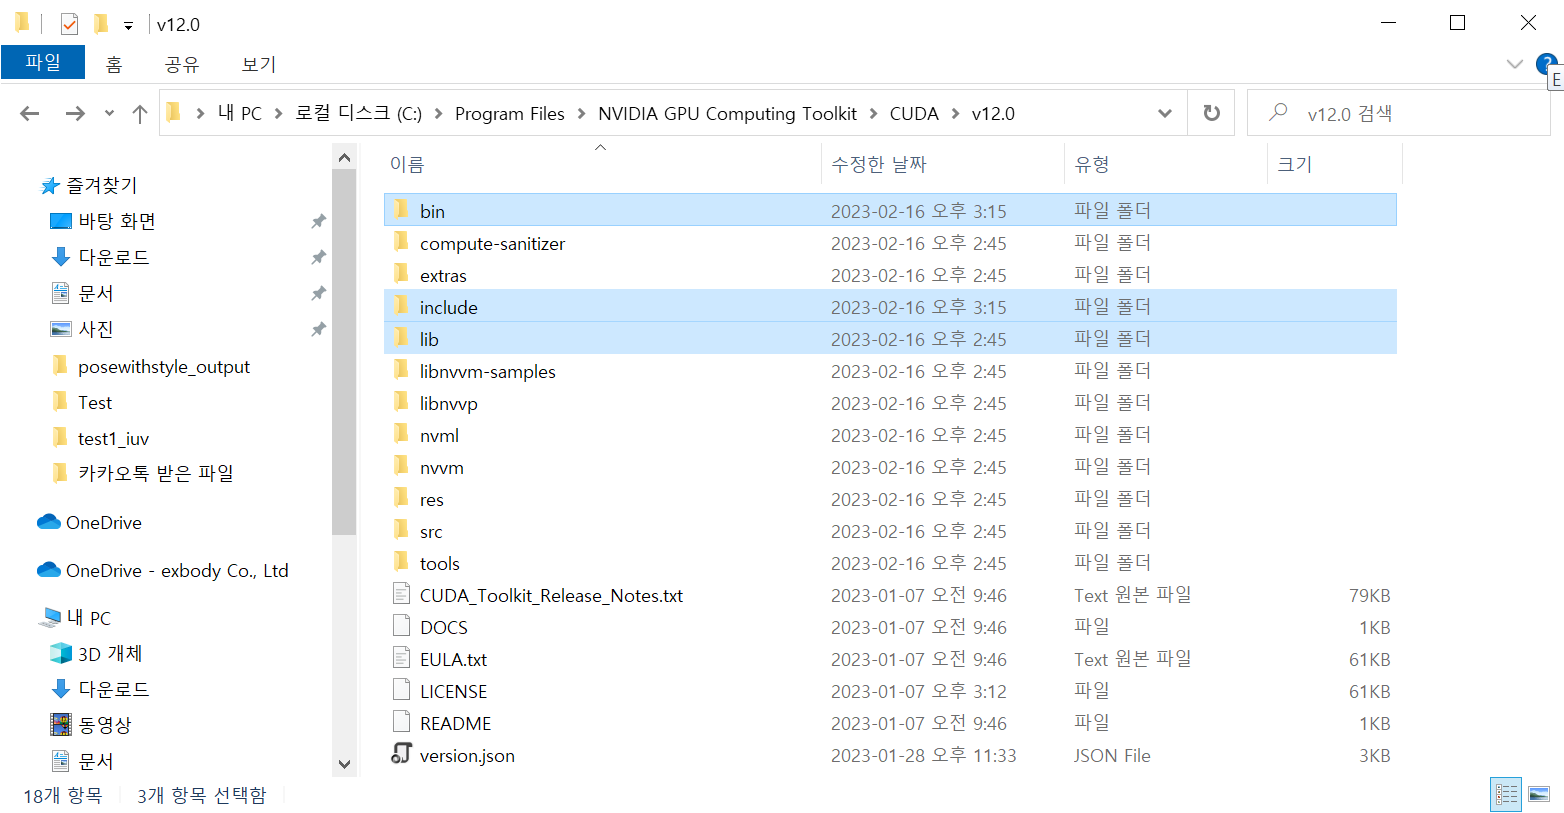Select the bin folder icon
This screenshot has height=813, width=1564.
pos(401,210)
